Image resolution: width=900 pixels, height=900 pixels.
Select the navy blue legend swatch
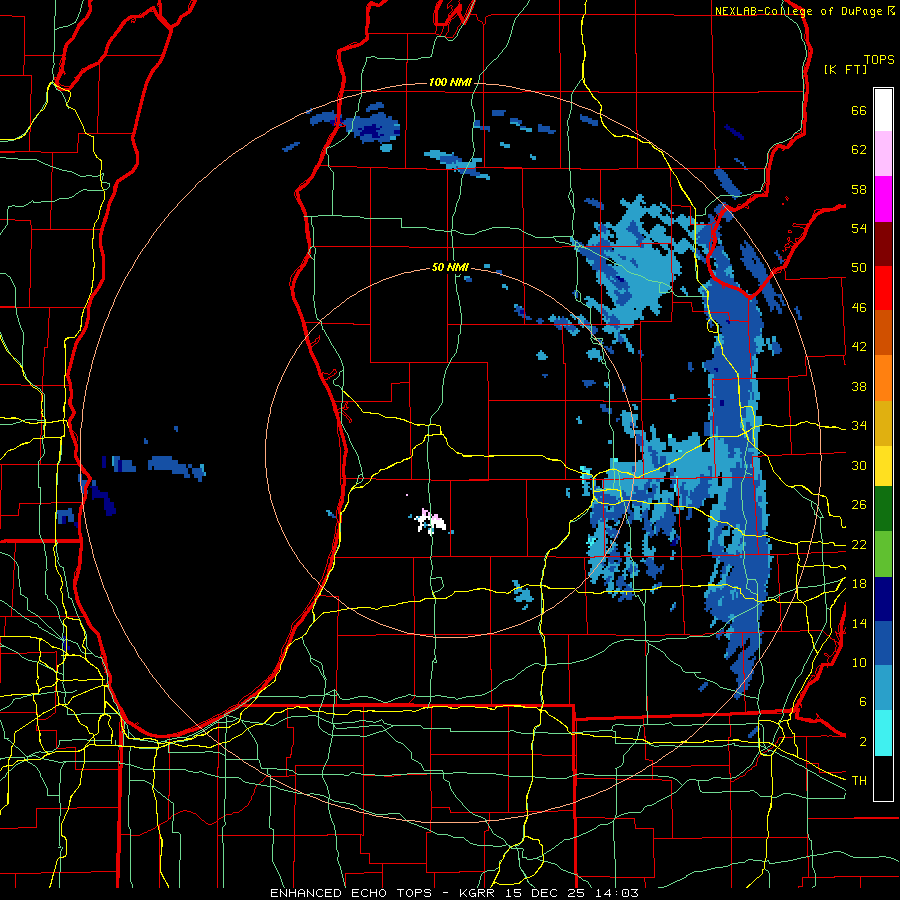(x=883, y=599)
